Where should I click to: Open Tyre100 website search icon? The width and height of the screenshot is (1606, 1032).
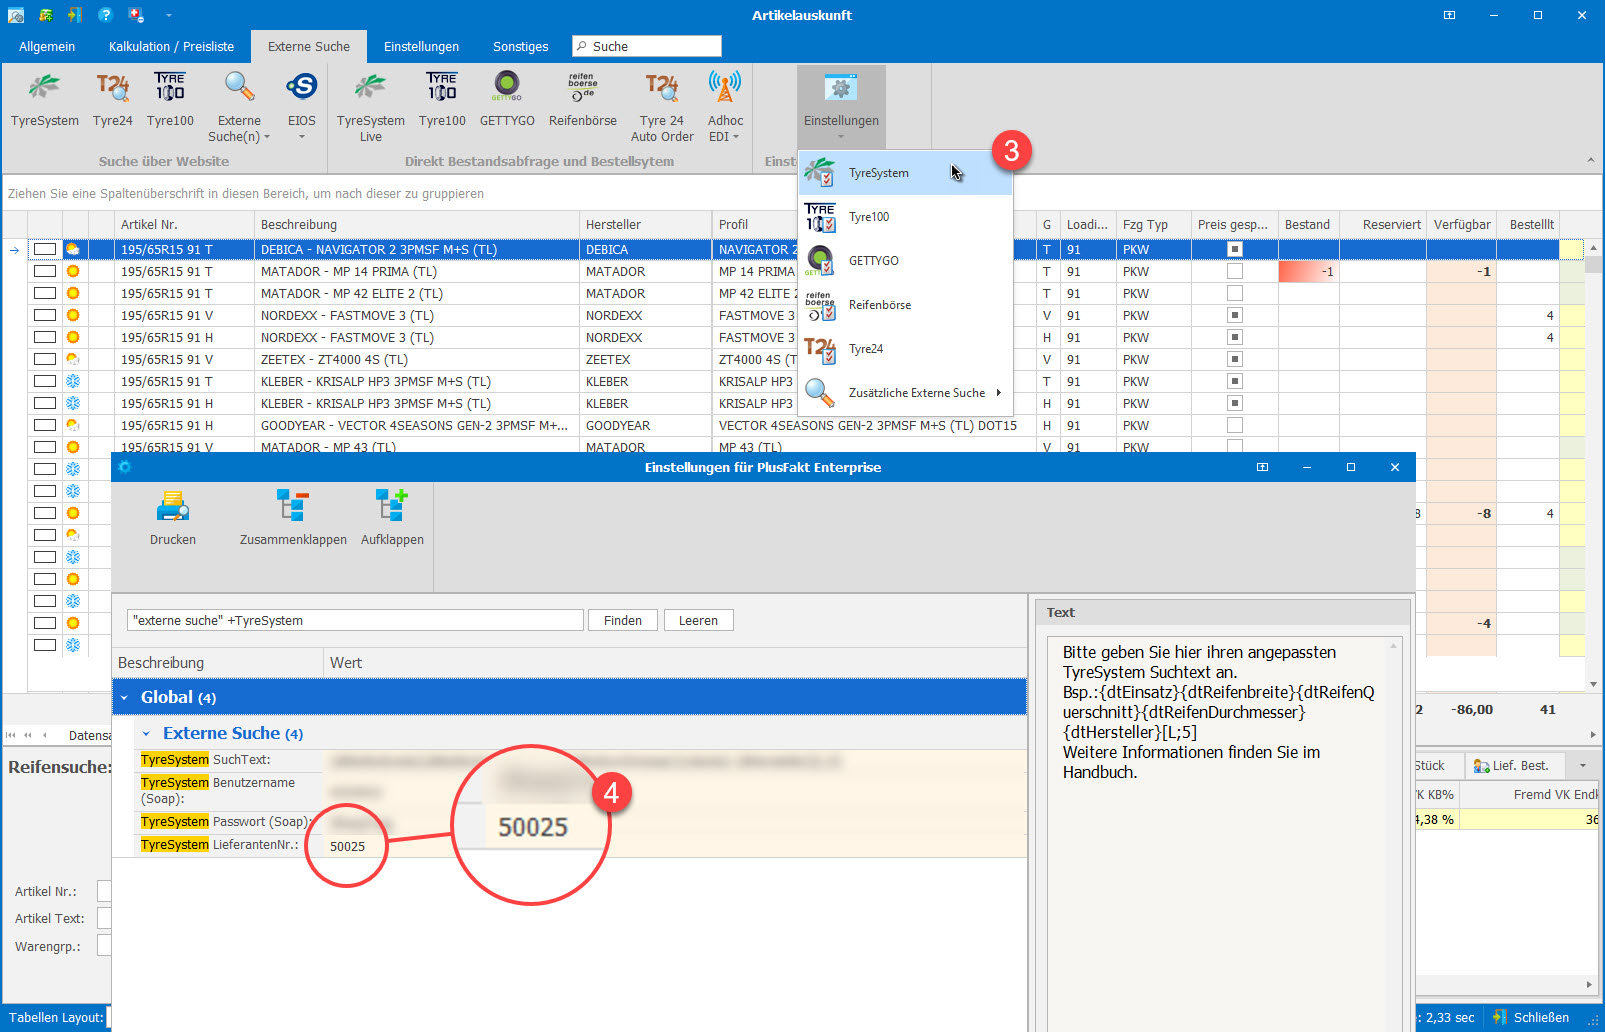click(170, 100)
